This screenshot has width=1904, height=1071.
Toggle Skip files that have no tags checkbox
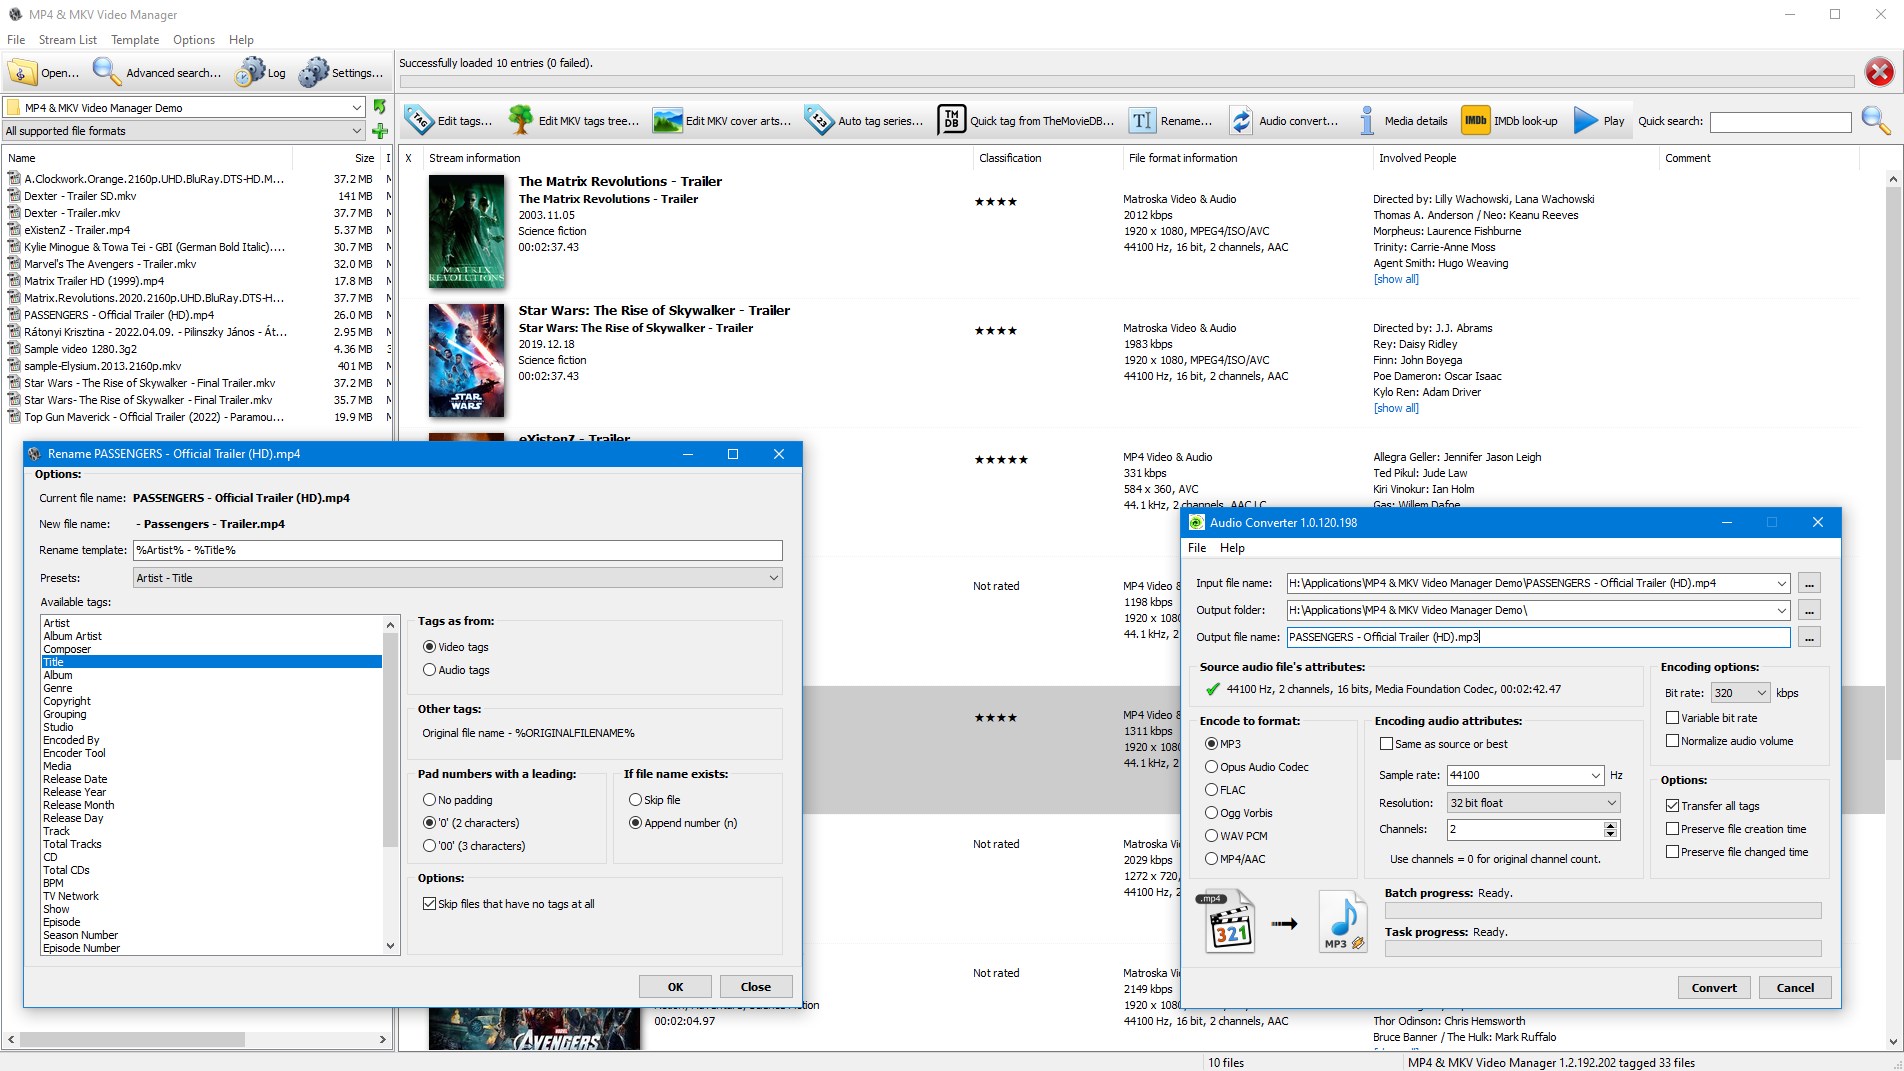tap(430, 904)
